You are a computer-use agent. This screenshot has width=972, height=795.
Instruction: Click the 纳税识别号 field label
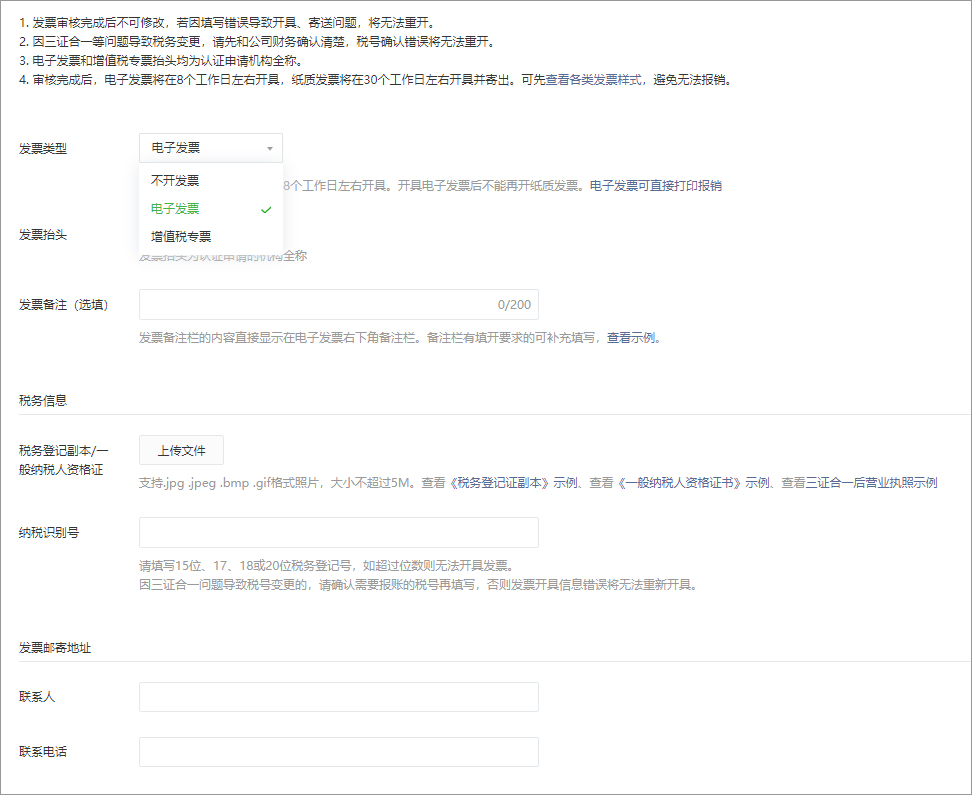[x=49, y=532]
